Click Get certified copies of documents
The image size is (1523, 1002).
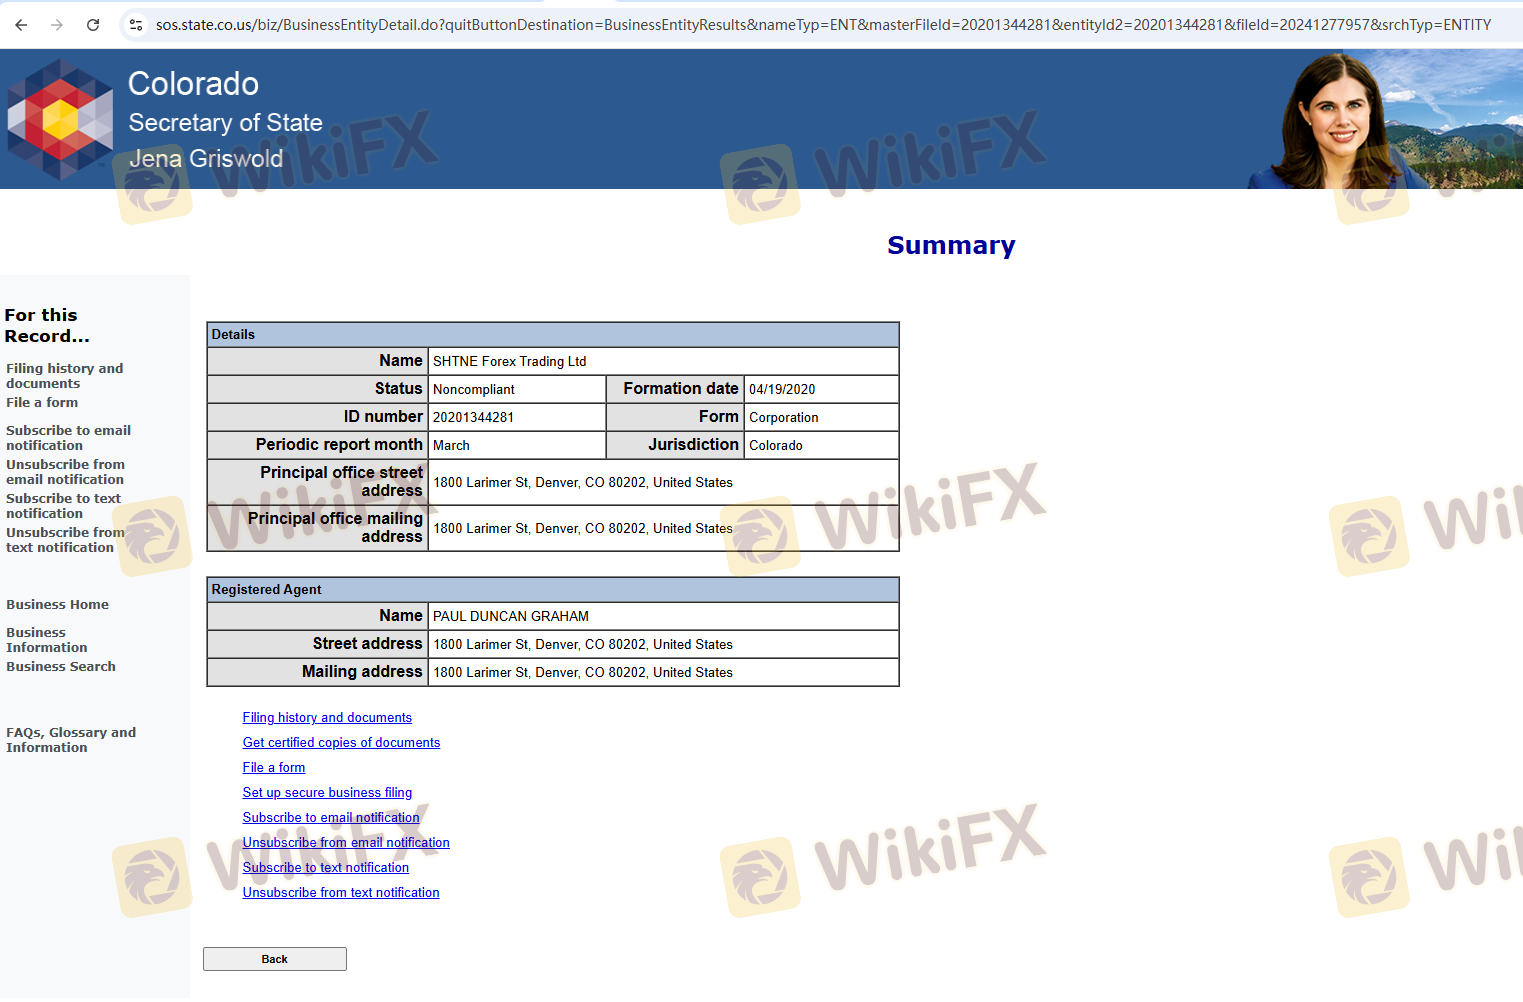(x=341, y=743)
